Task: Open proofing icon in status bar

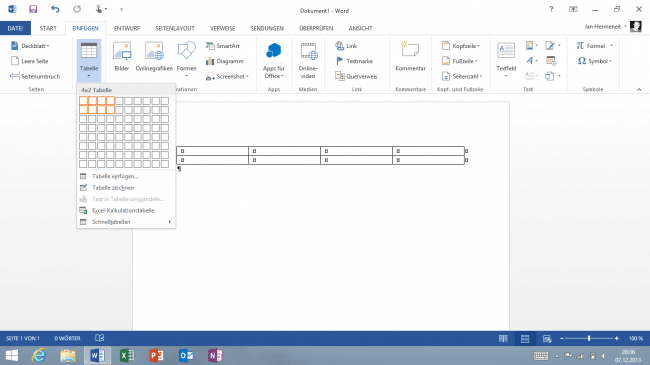Action: 99,338
